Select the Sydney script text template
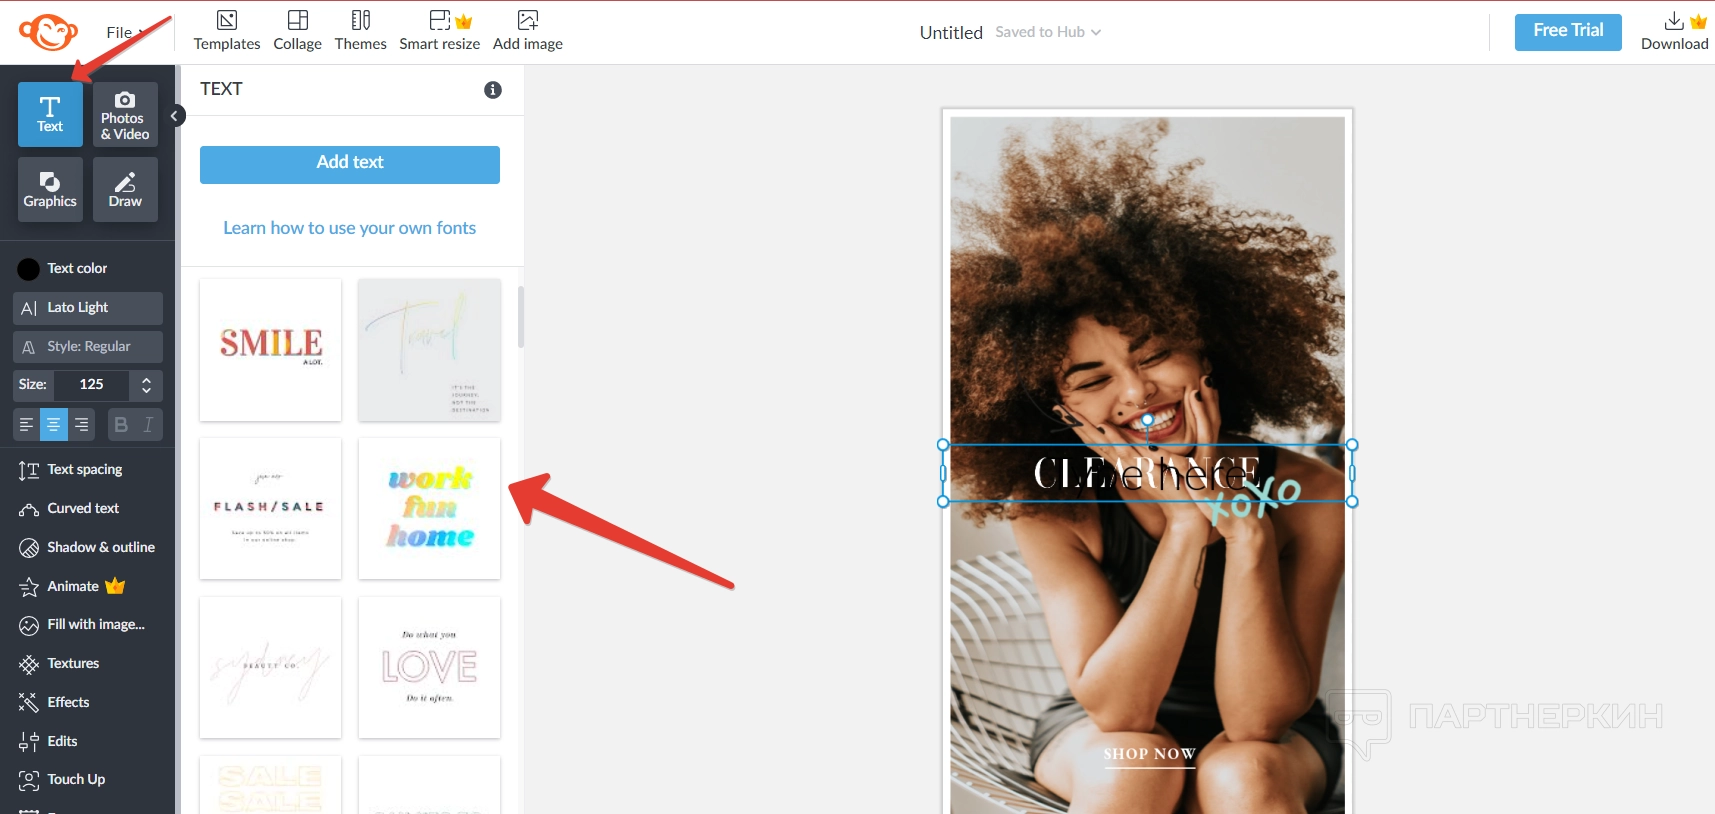The height and width of the screenshot is (814, 1715). (x=270, y=668)
